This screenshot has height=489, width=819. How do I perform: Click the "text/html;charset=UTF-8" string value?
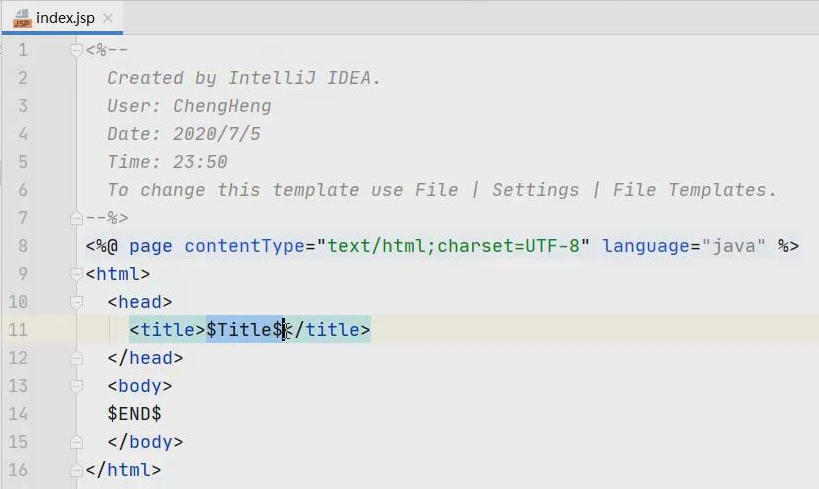[453, 245]
